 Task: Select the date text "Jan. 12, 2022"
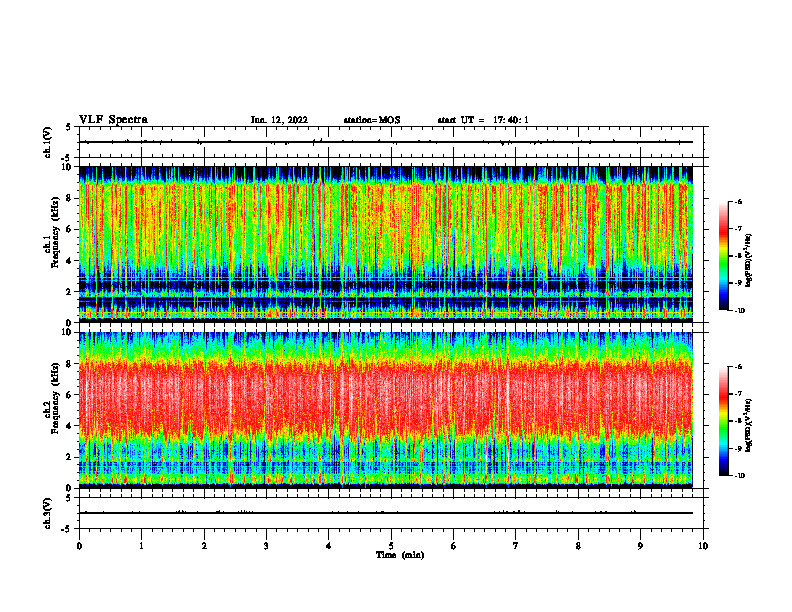point(279,120)
